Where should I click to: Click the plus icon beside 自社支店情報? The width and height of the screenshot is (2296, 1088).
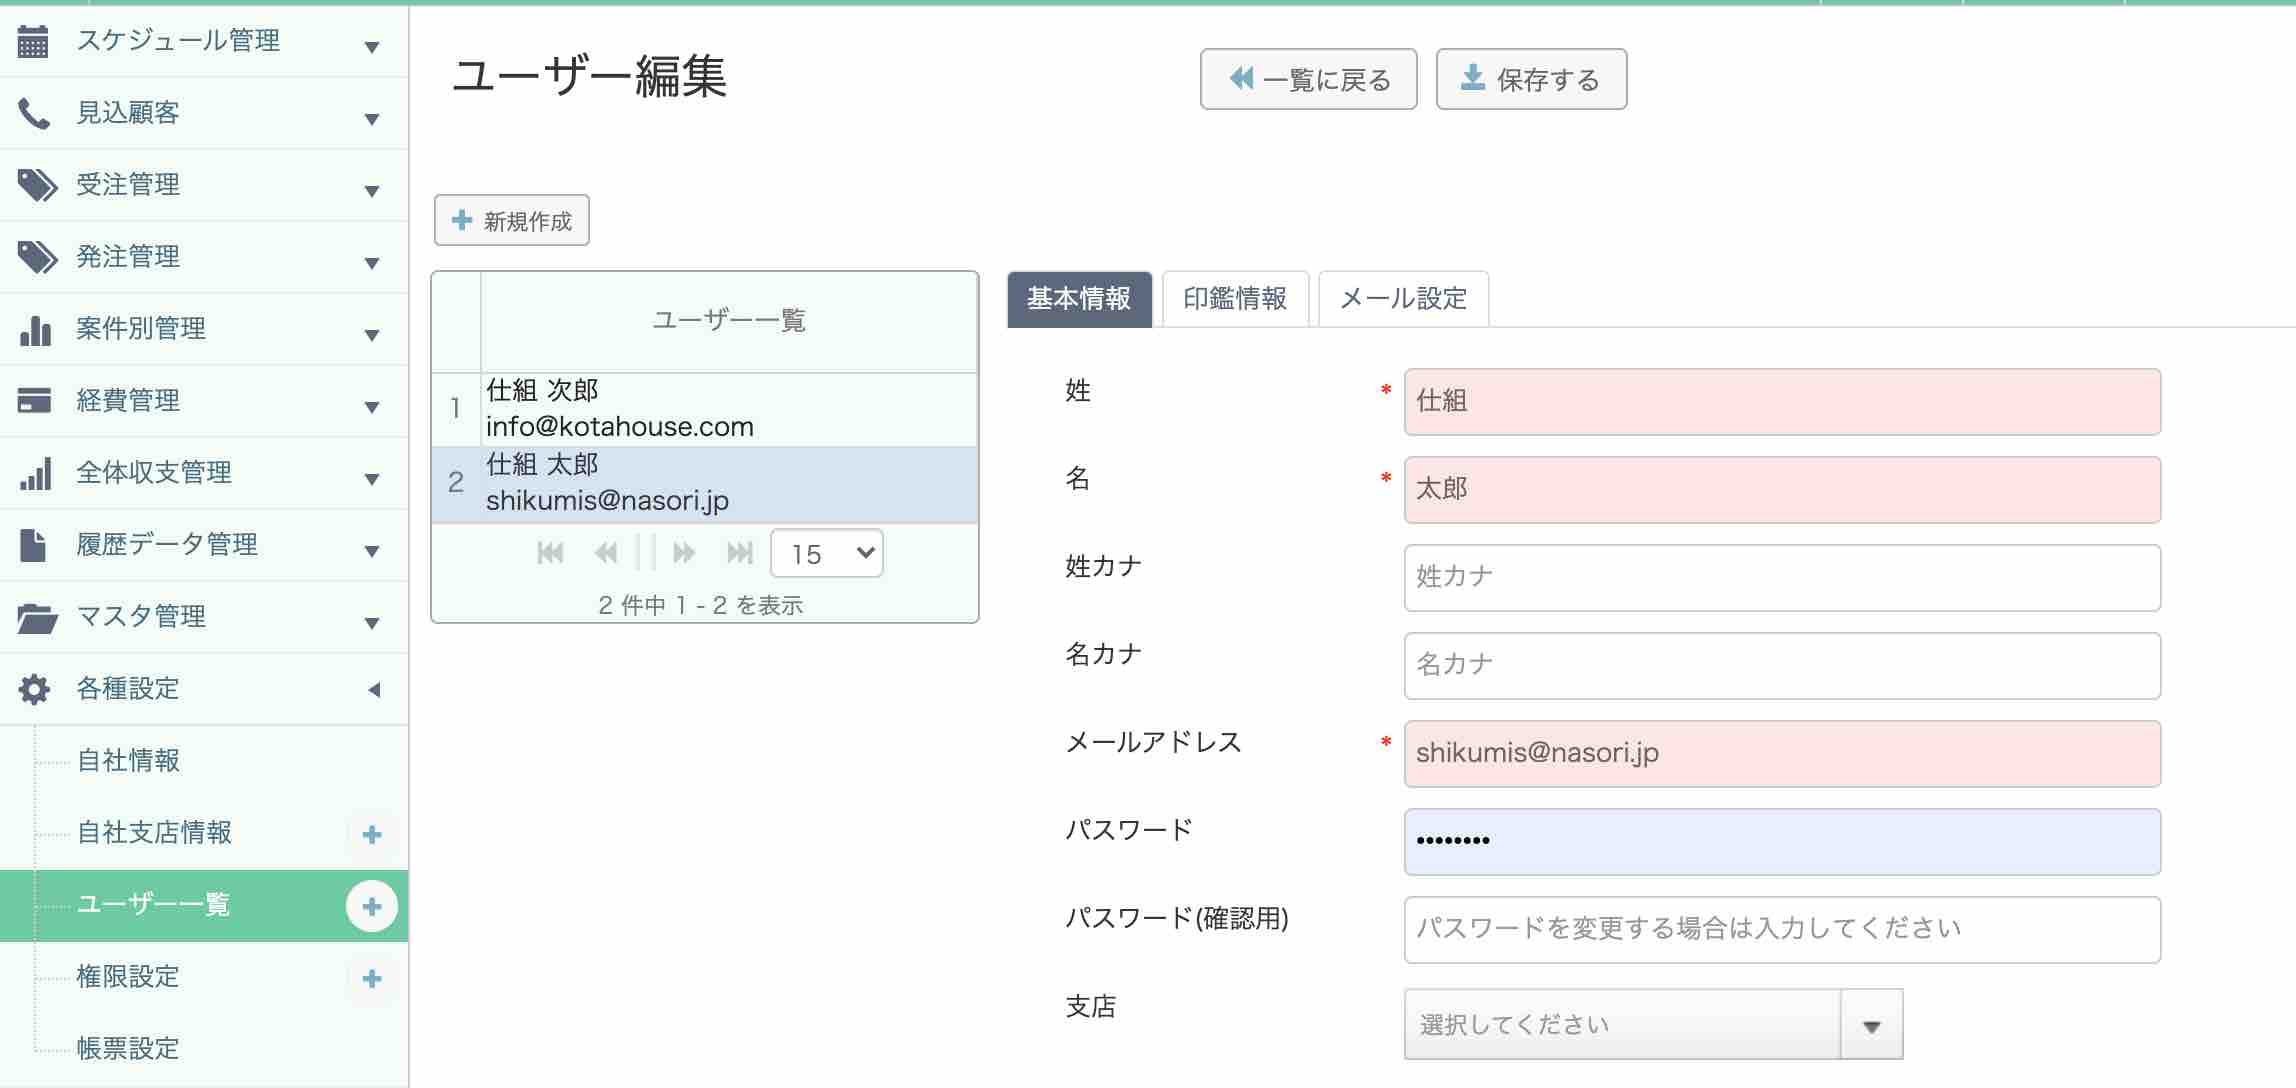pos(372,834)
